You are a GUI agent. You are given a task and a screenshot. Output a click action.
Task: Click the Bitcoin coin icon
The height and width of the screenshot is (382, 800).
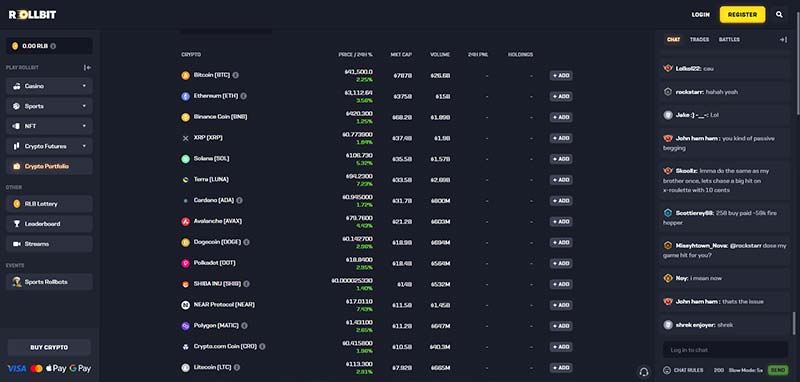pyautogui.click(x=185, y=75)
